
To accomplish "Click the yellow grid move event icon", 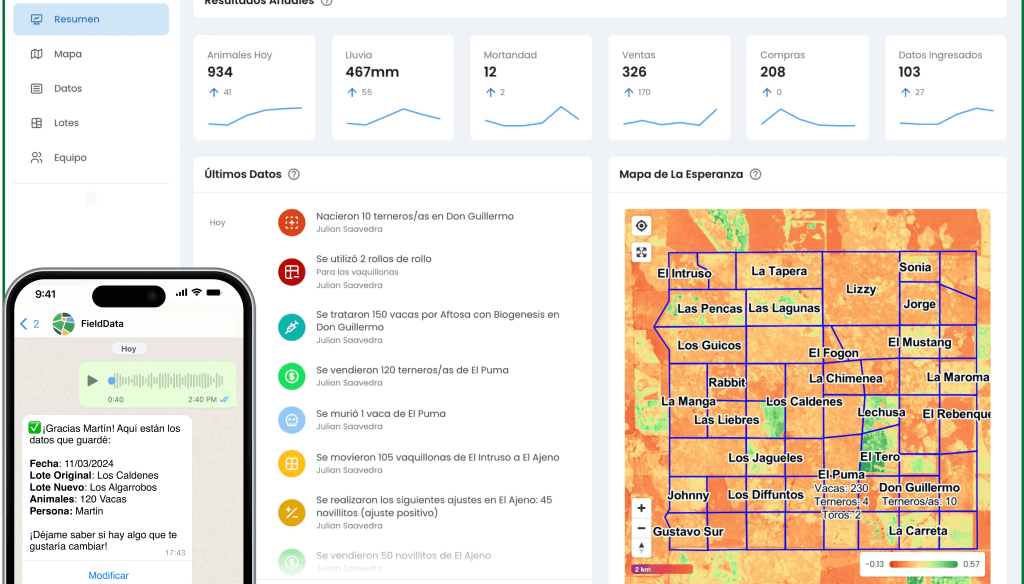I will click(291, 463).
